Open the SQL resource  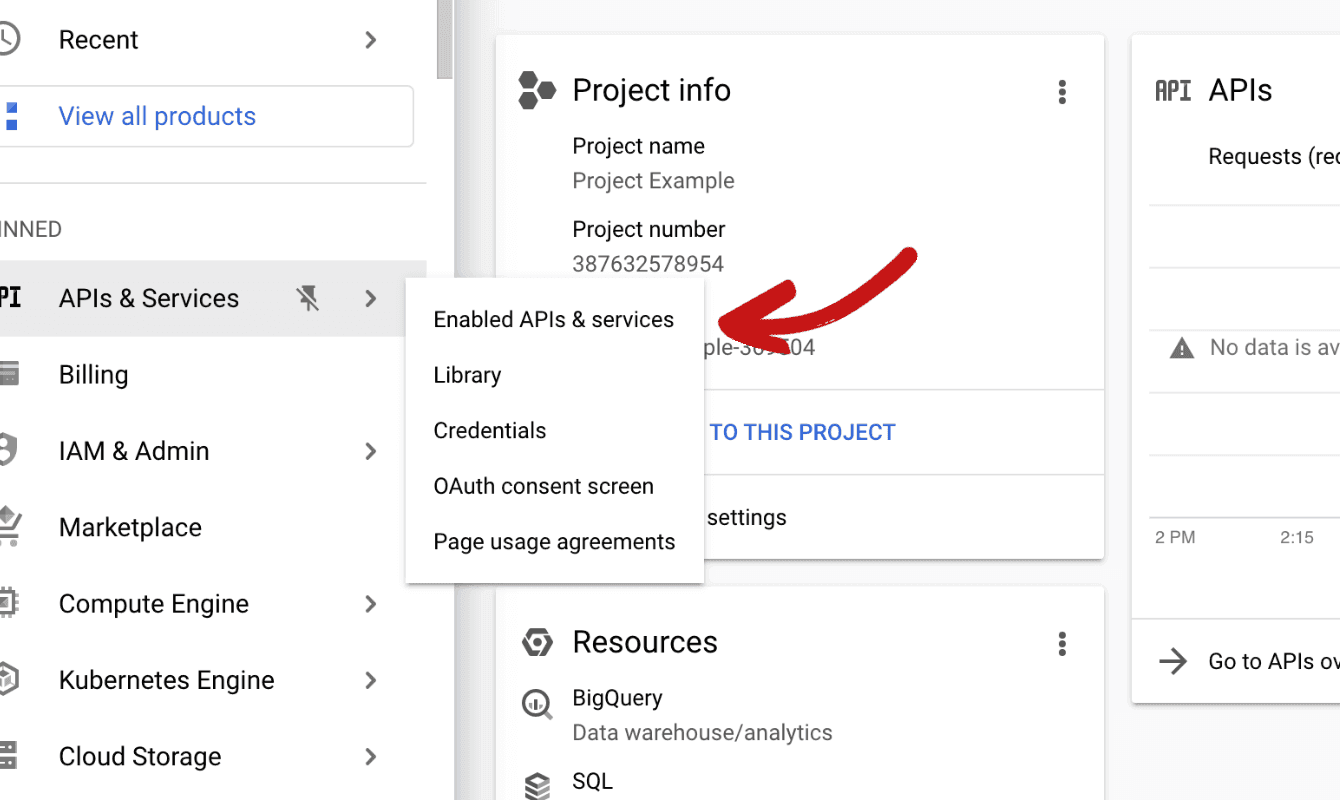coord(592,781)
